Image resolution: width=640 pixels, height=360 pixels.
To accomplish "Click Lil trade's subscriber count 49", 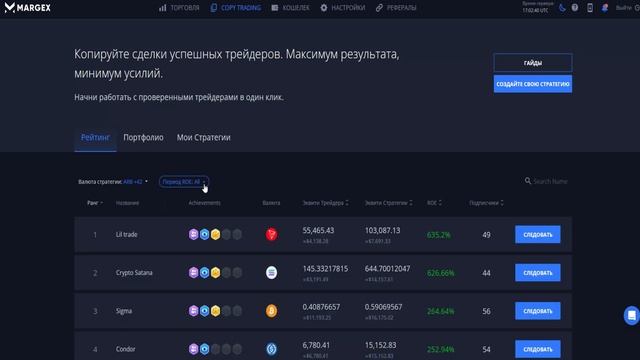I will [x=486, y=235].
